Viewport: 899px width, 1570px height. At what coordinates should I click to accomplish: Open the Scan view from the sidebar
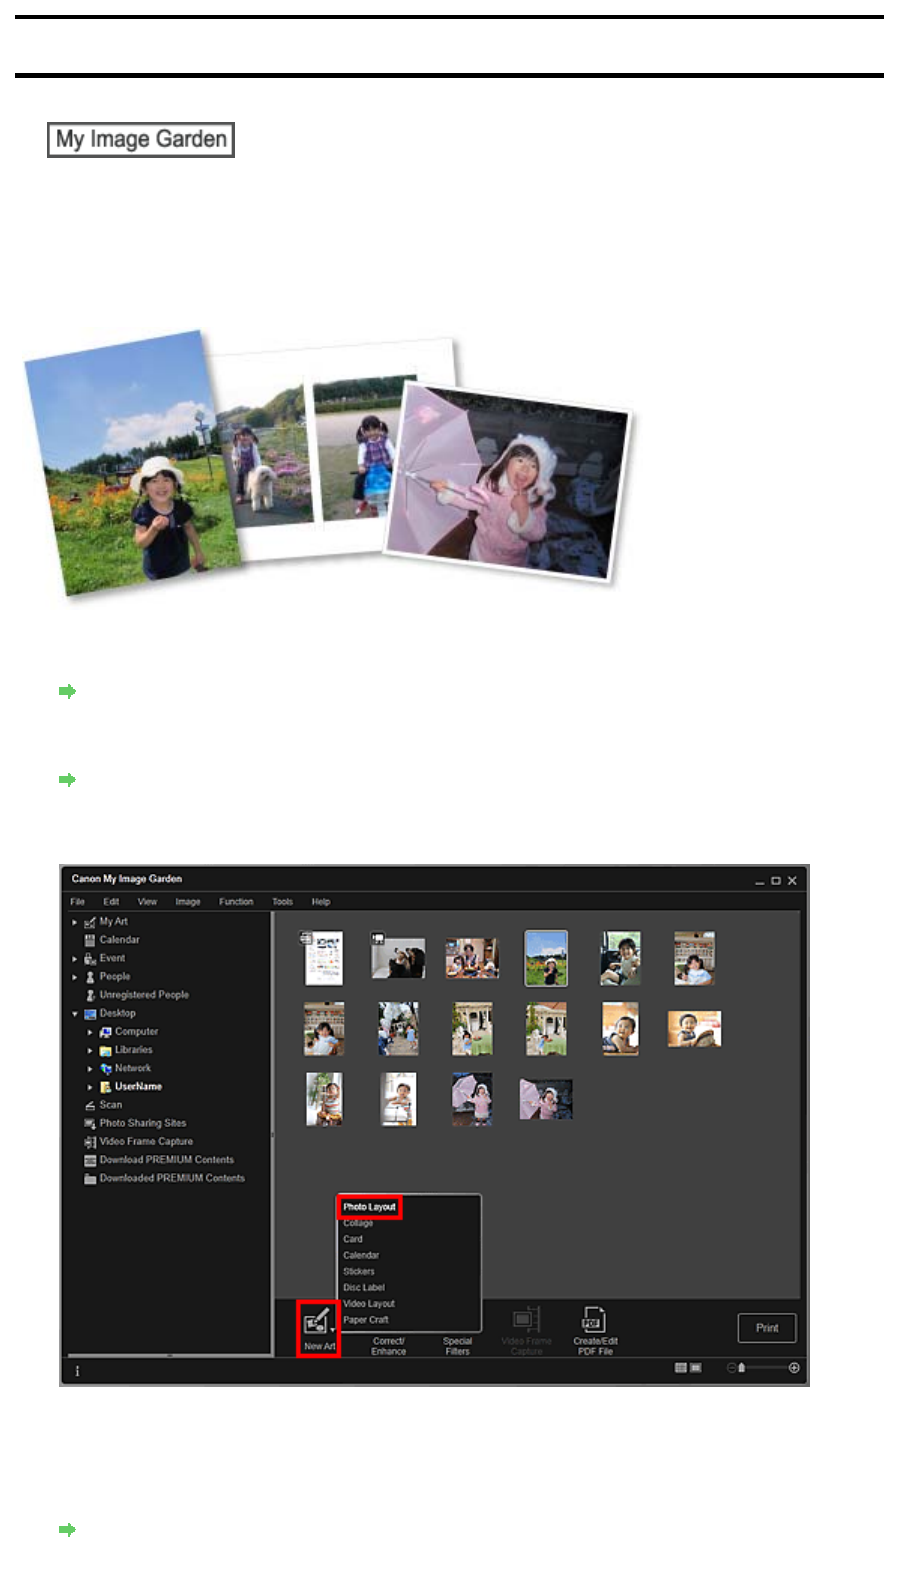click(x=110, y=1105)
